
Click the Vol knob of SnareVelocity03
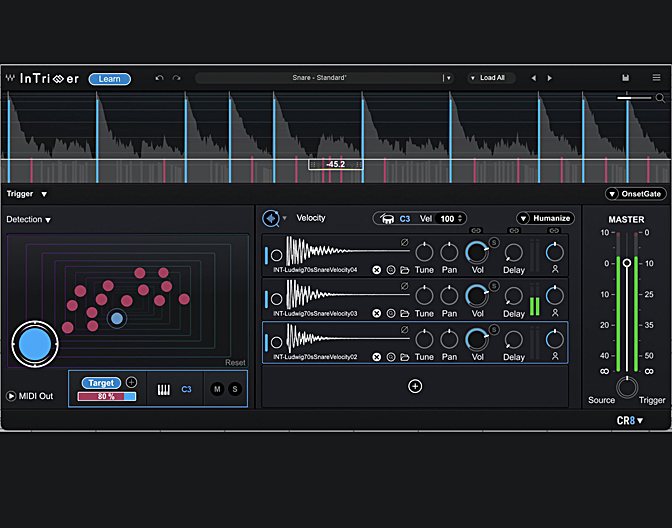pos(477,295)
